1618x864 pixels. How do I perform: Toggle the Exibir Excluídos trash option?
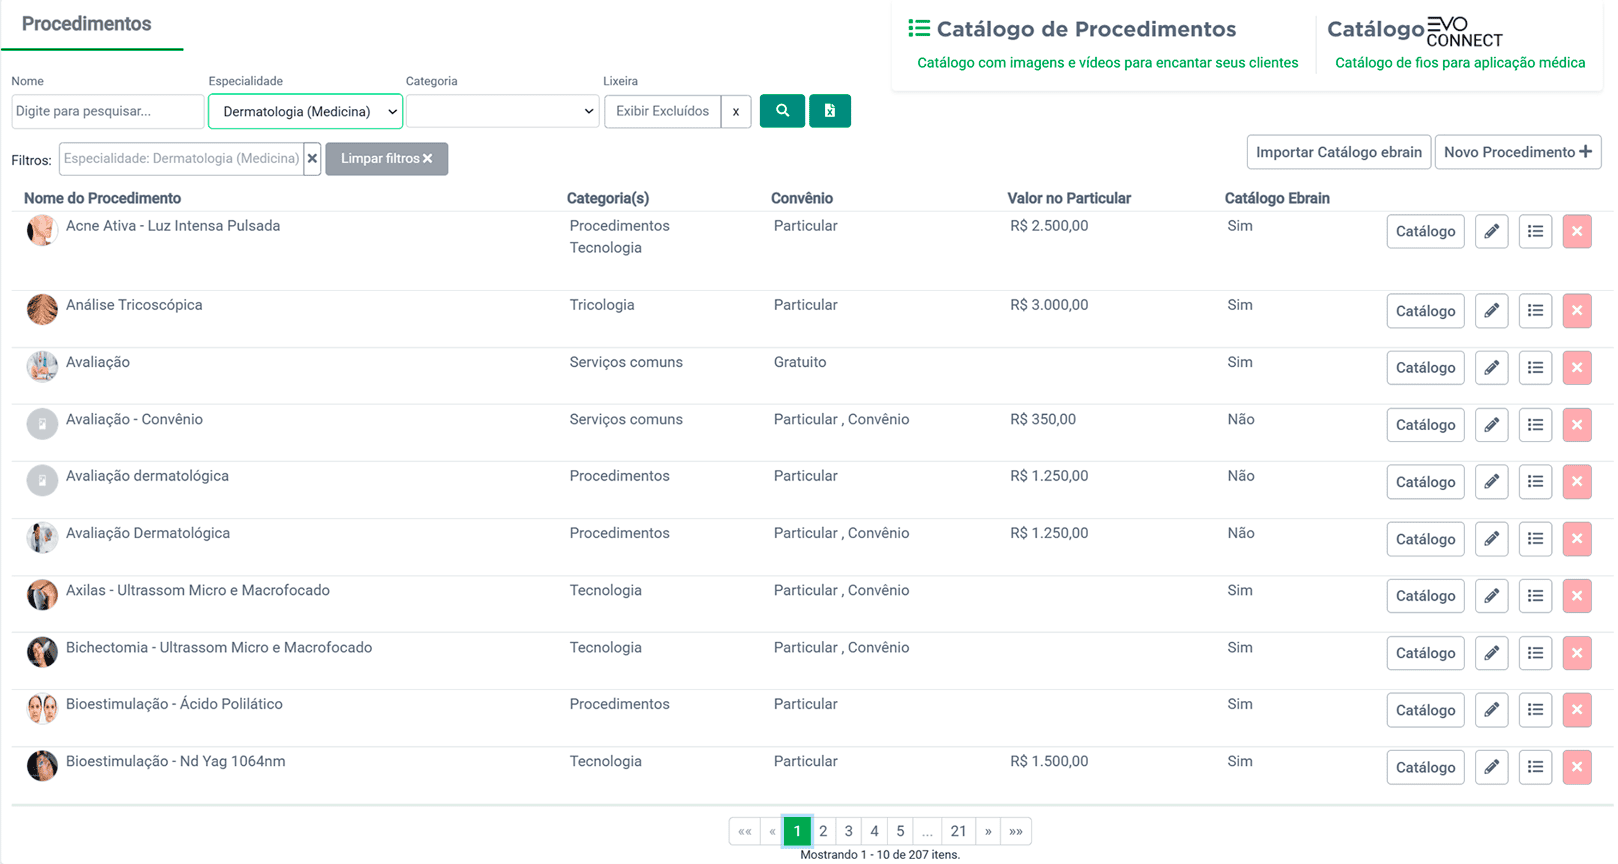662,111
